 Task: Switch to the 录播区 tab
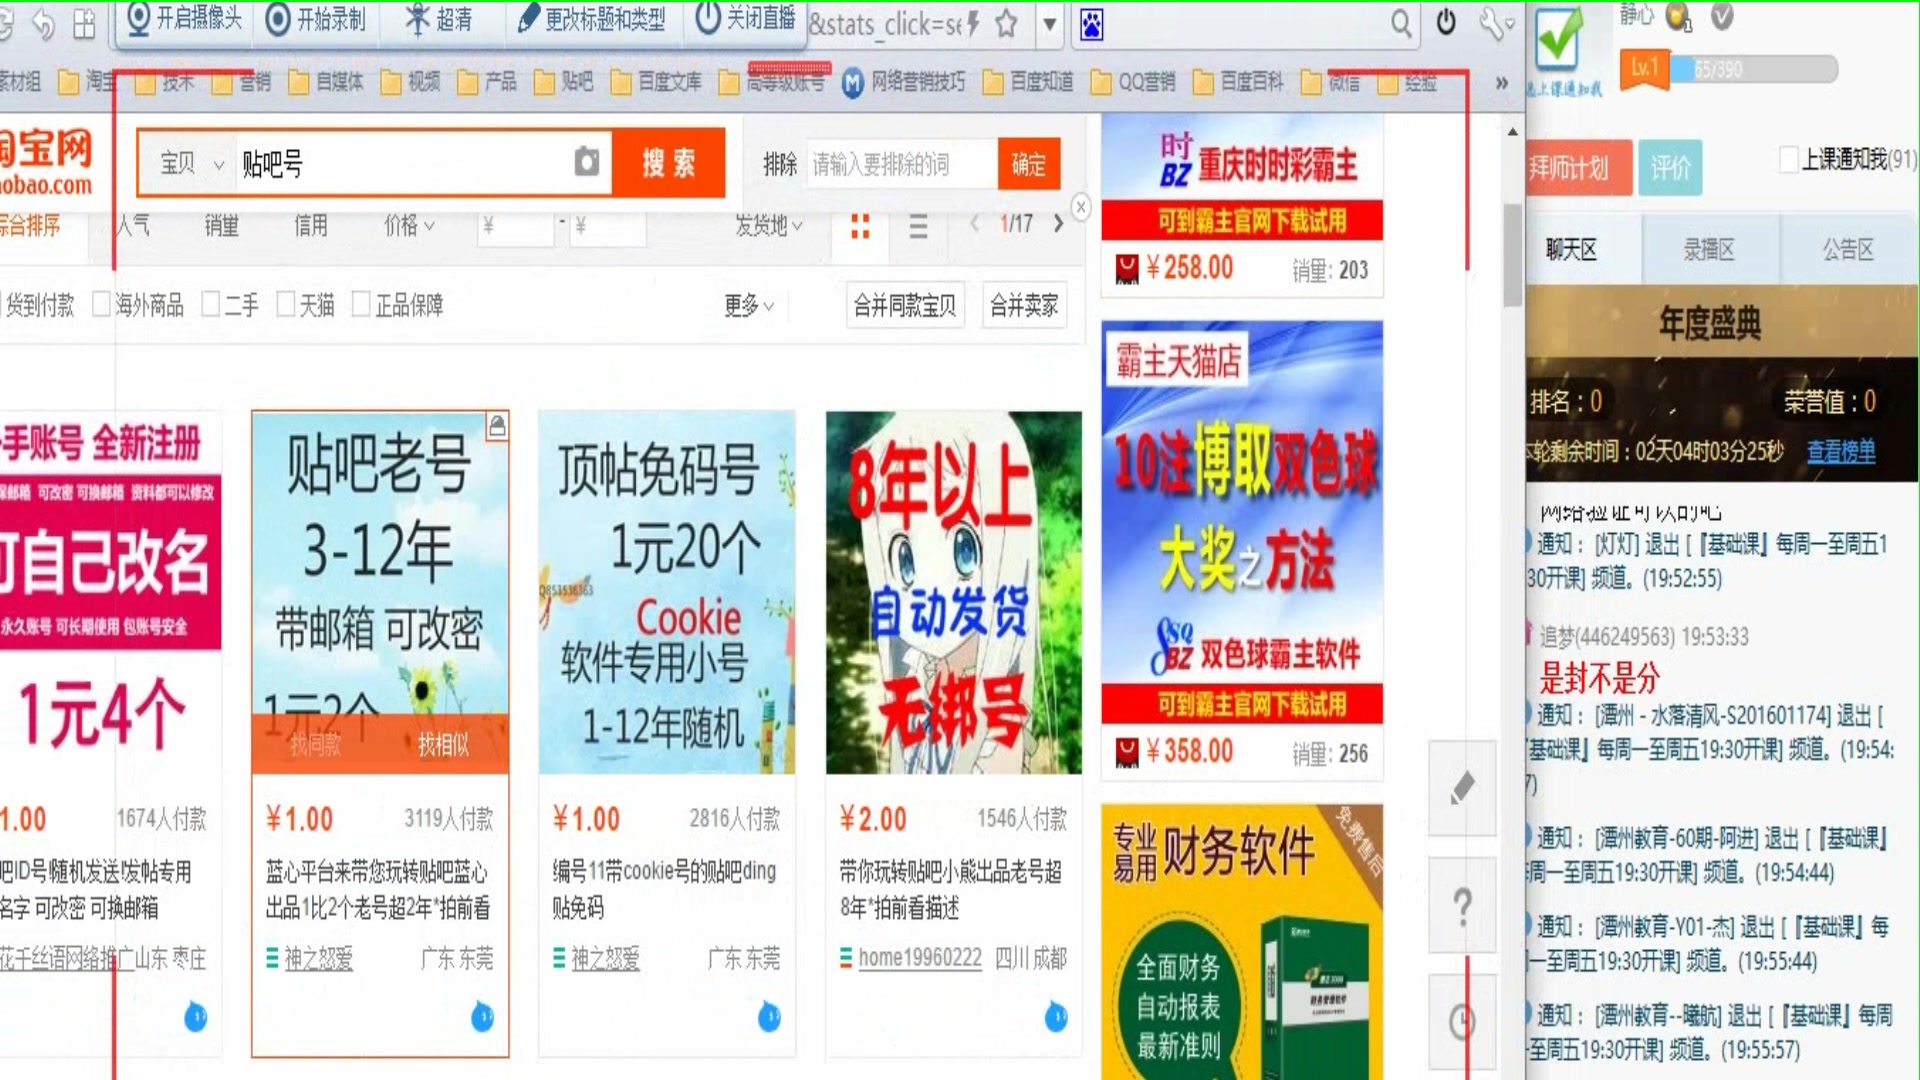[1710, 250]
